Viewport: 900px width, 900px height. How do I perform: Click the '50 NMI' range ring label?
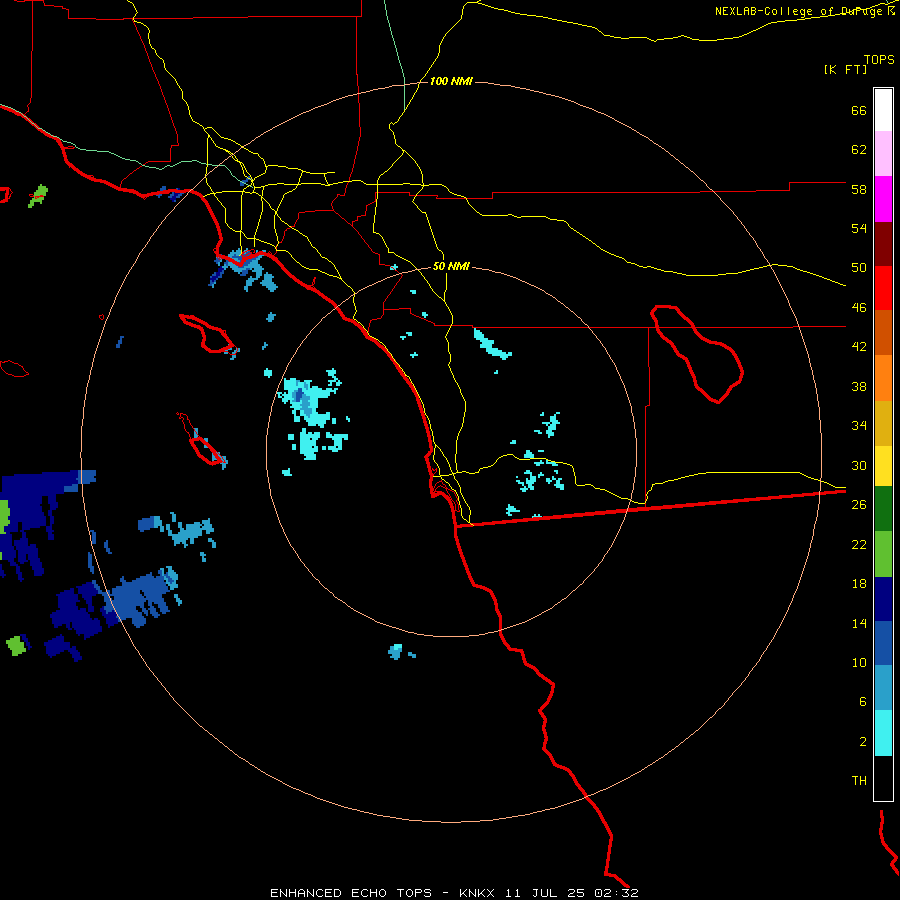451,266
